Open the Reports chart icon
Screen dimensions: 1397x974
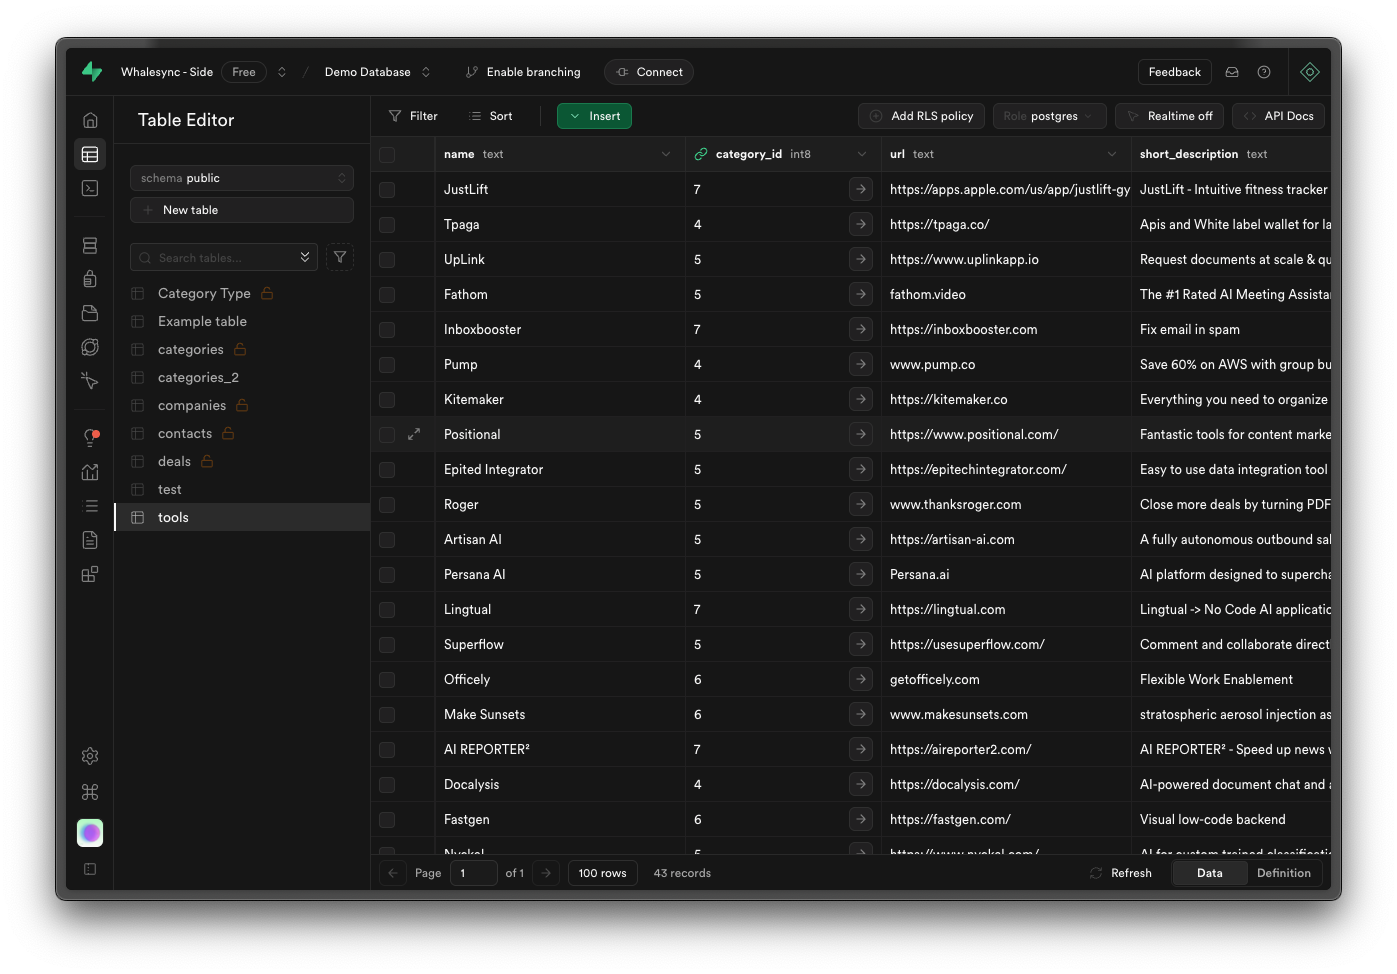pos(90,472)
